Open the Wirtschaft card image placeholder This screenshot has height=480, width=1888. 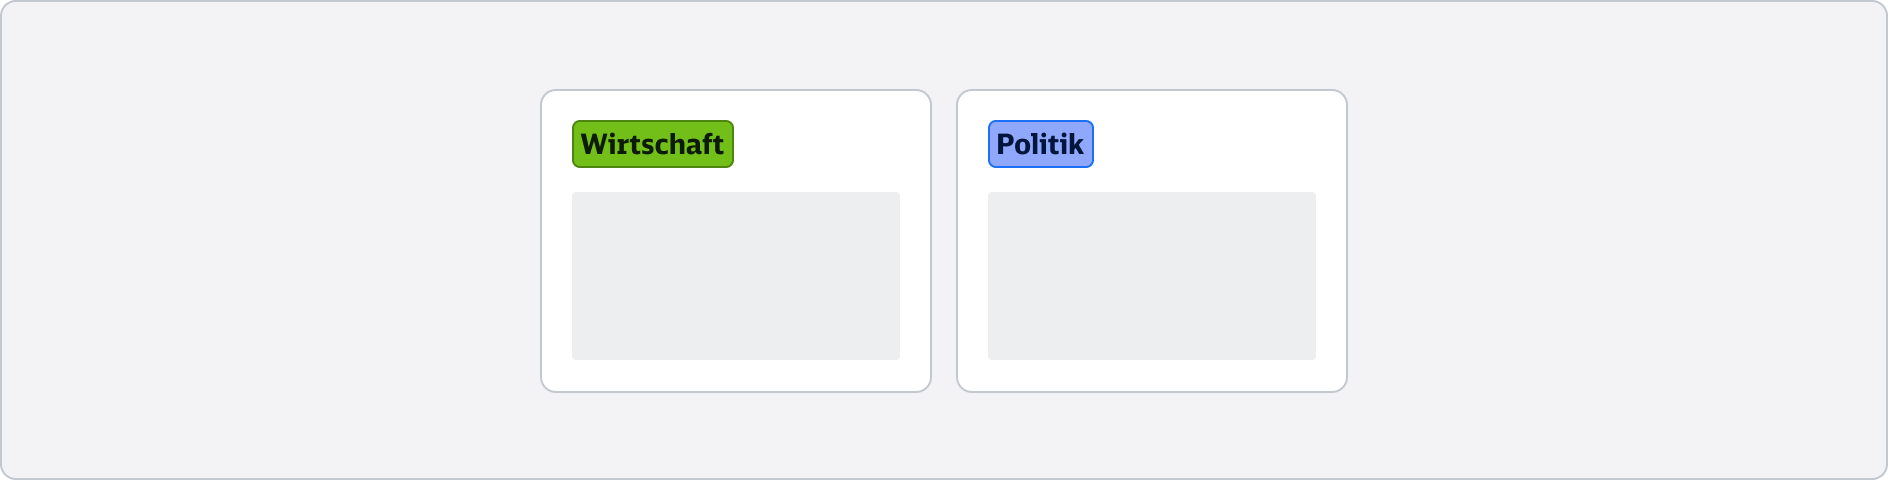point(735,275)
